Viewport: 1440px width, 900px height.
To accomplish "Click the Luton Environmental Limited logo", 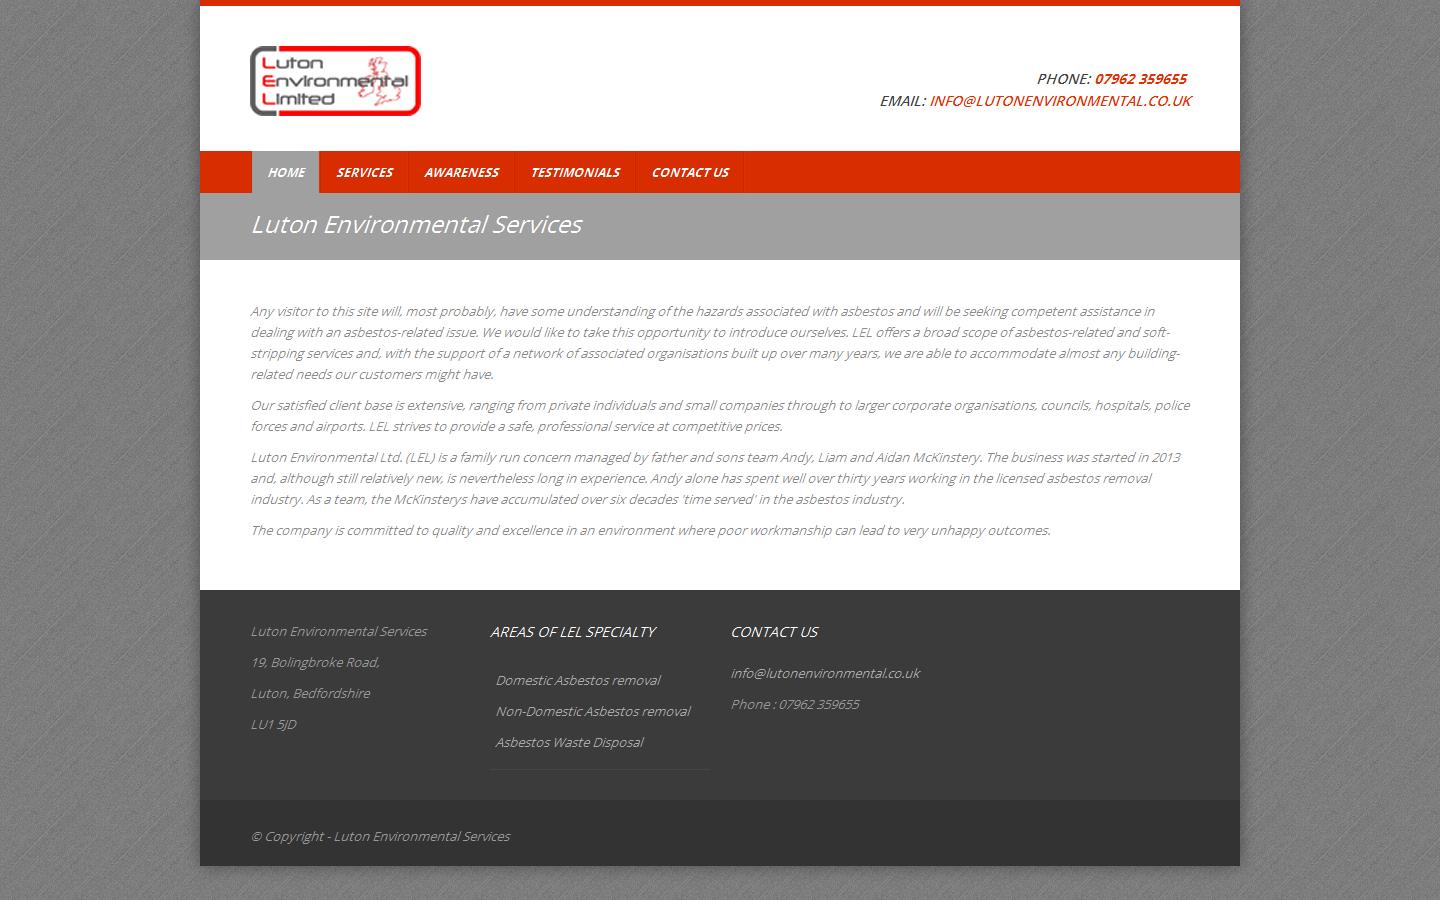I will point(334,80).
